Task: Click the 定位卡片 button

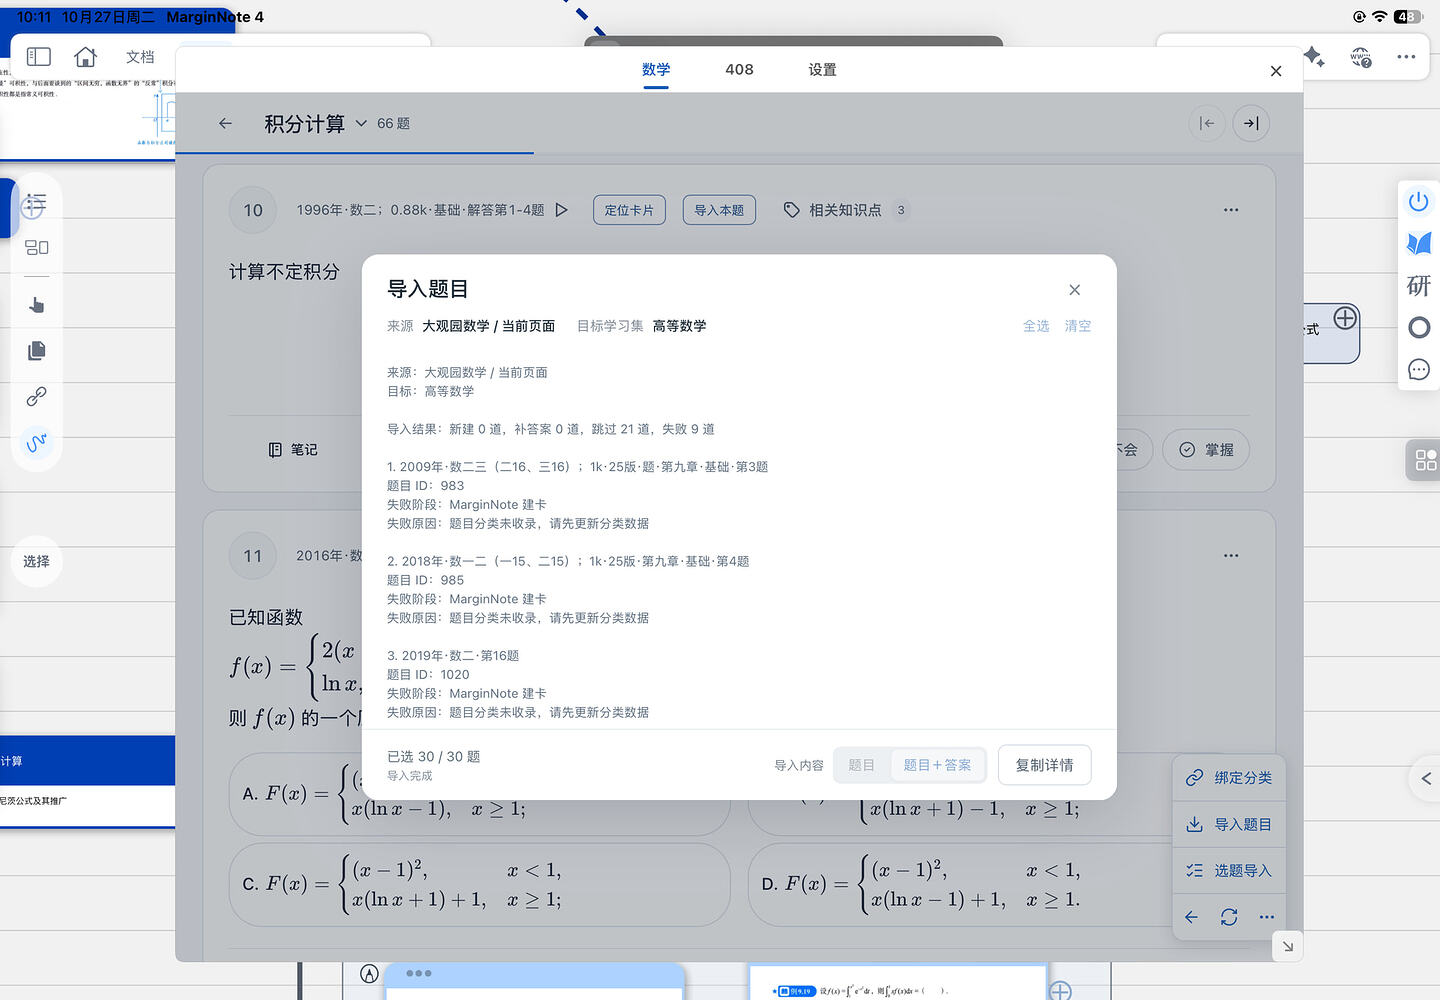Action: pos(629,210)
